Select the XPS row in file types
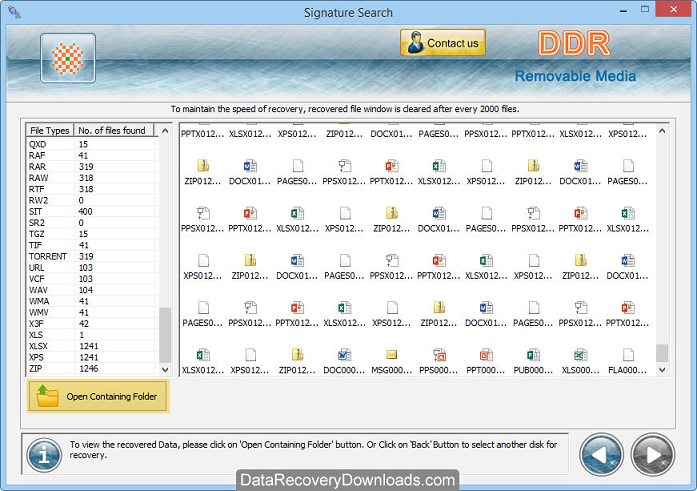The width and height of the screenshot is (697, 491). coord(91,357)
